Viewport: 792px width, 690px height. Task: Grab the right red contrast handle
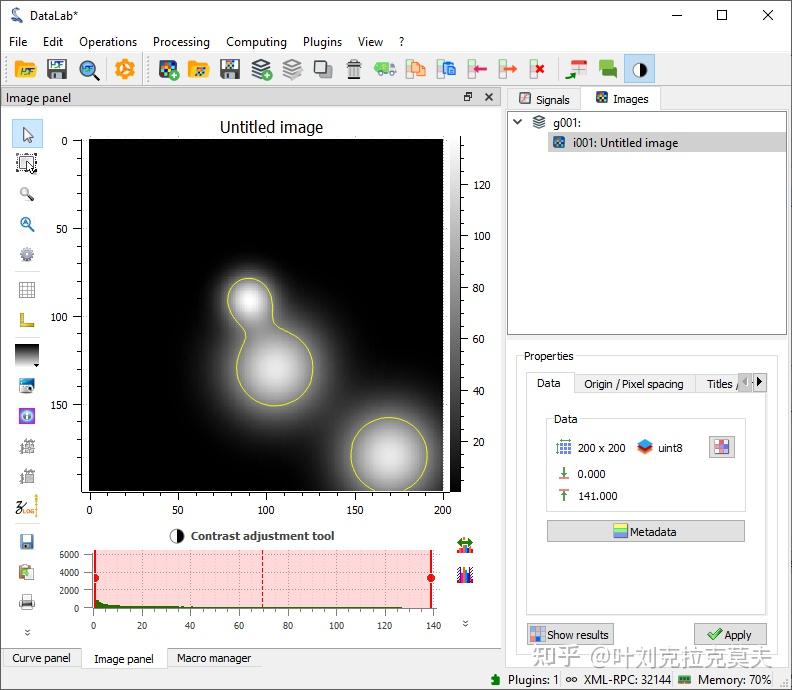[x=431, y=578]
